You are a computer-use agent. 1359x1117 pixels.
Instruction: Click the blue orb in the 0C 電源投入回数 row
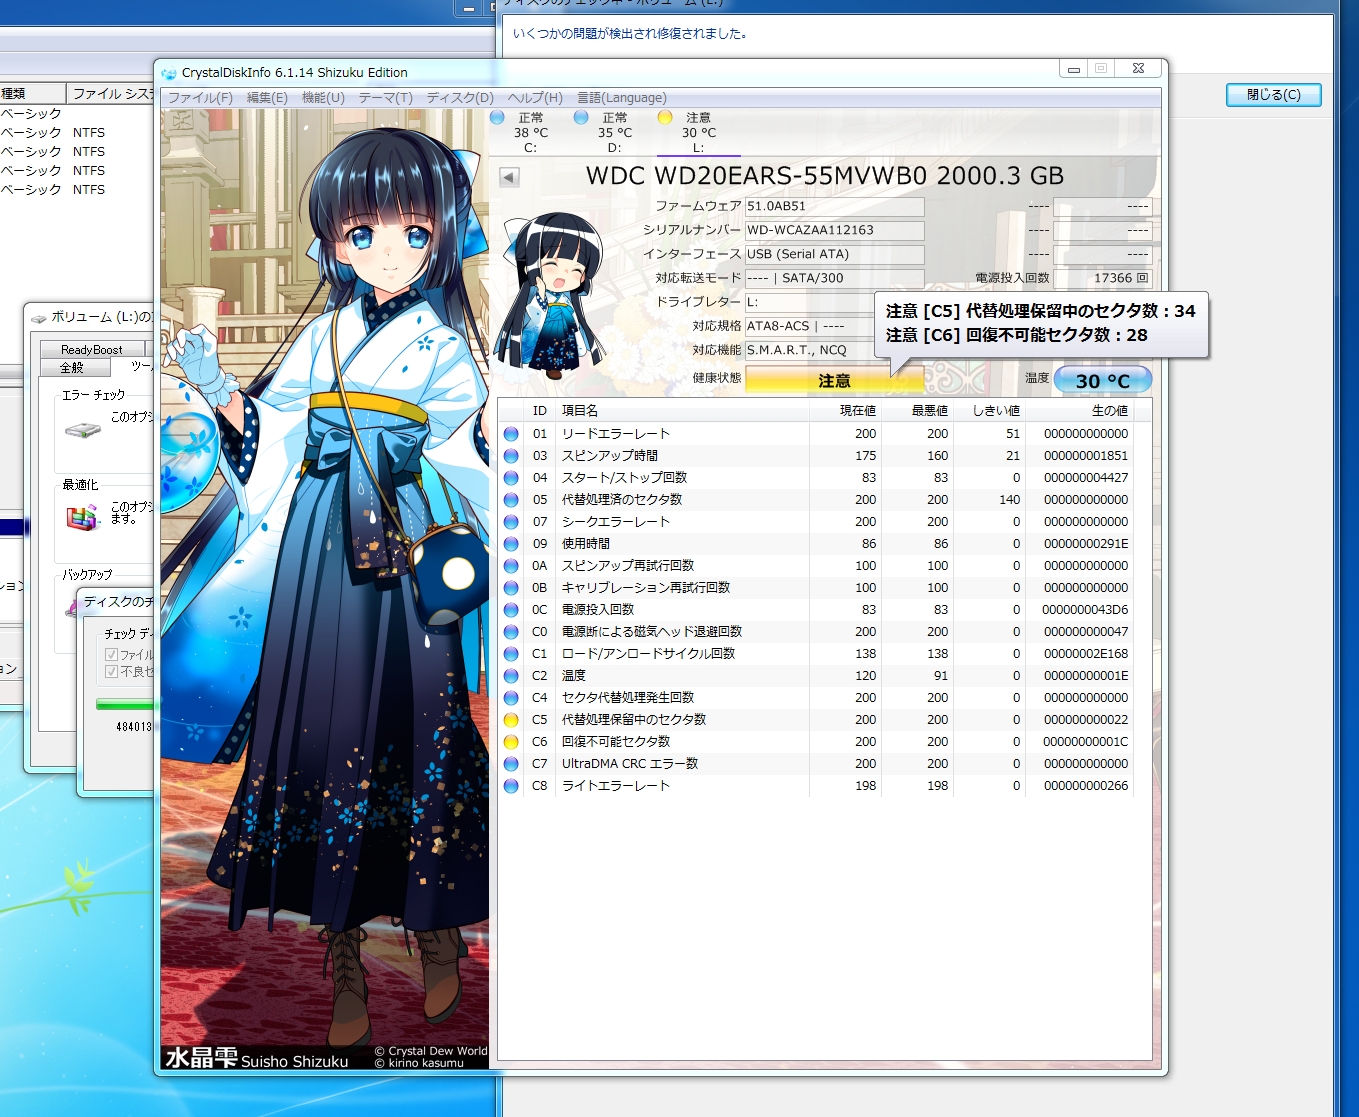[511, 610]
